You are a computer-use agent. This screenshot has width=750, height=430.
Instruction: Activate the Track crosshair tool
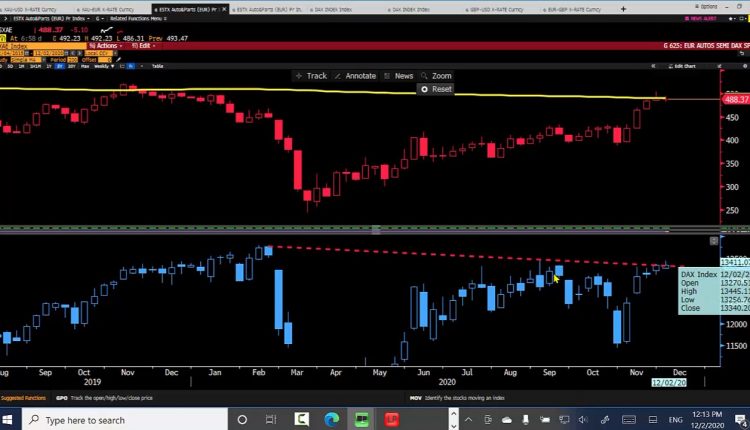311,76
